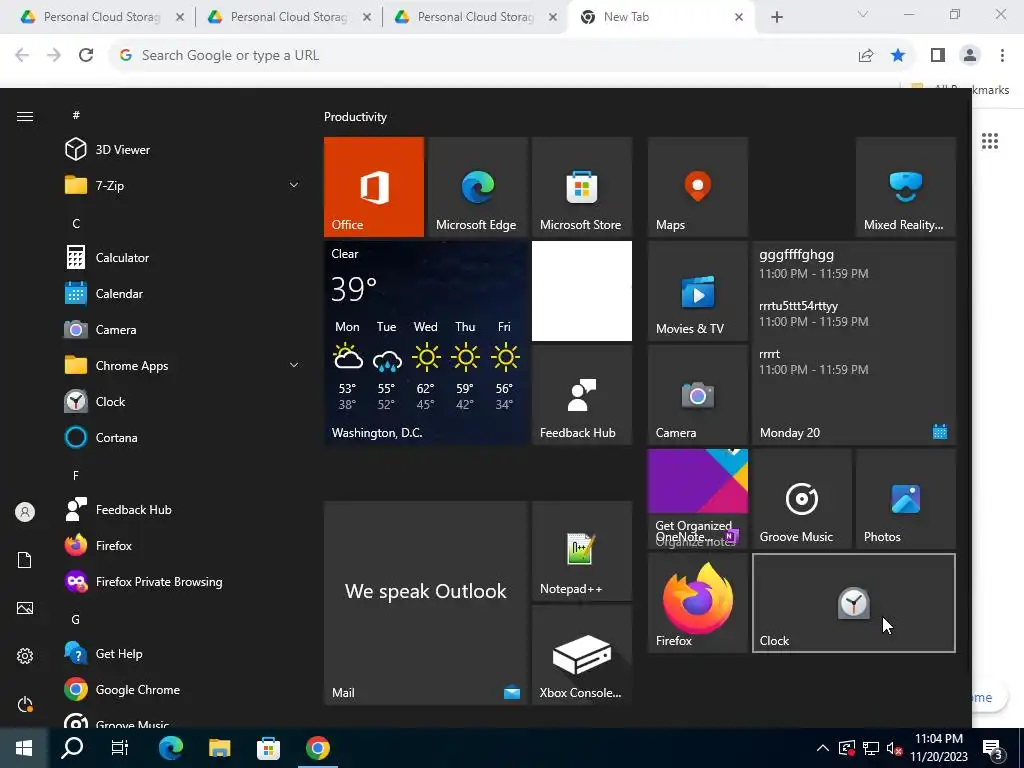The width and height of the screenshot is (1024, 768).
Task: Open Chrome three-dot menu
Action: click(1002, 56)
